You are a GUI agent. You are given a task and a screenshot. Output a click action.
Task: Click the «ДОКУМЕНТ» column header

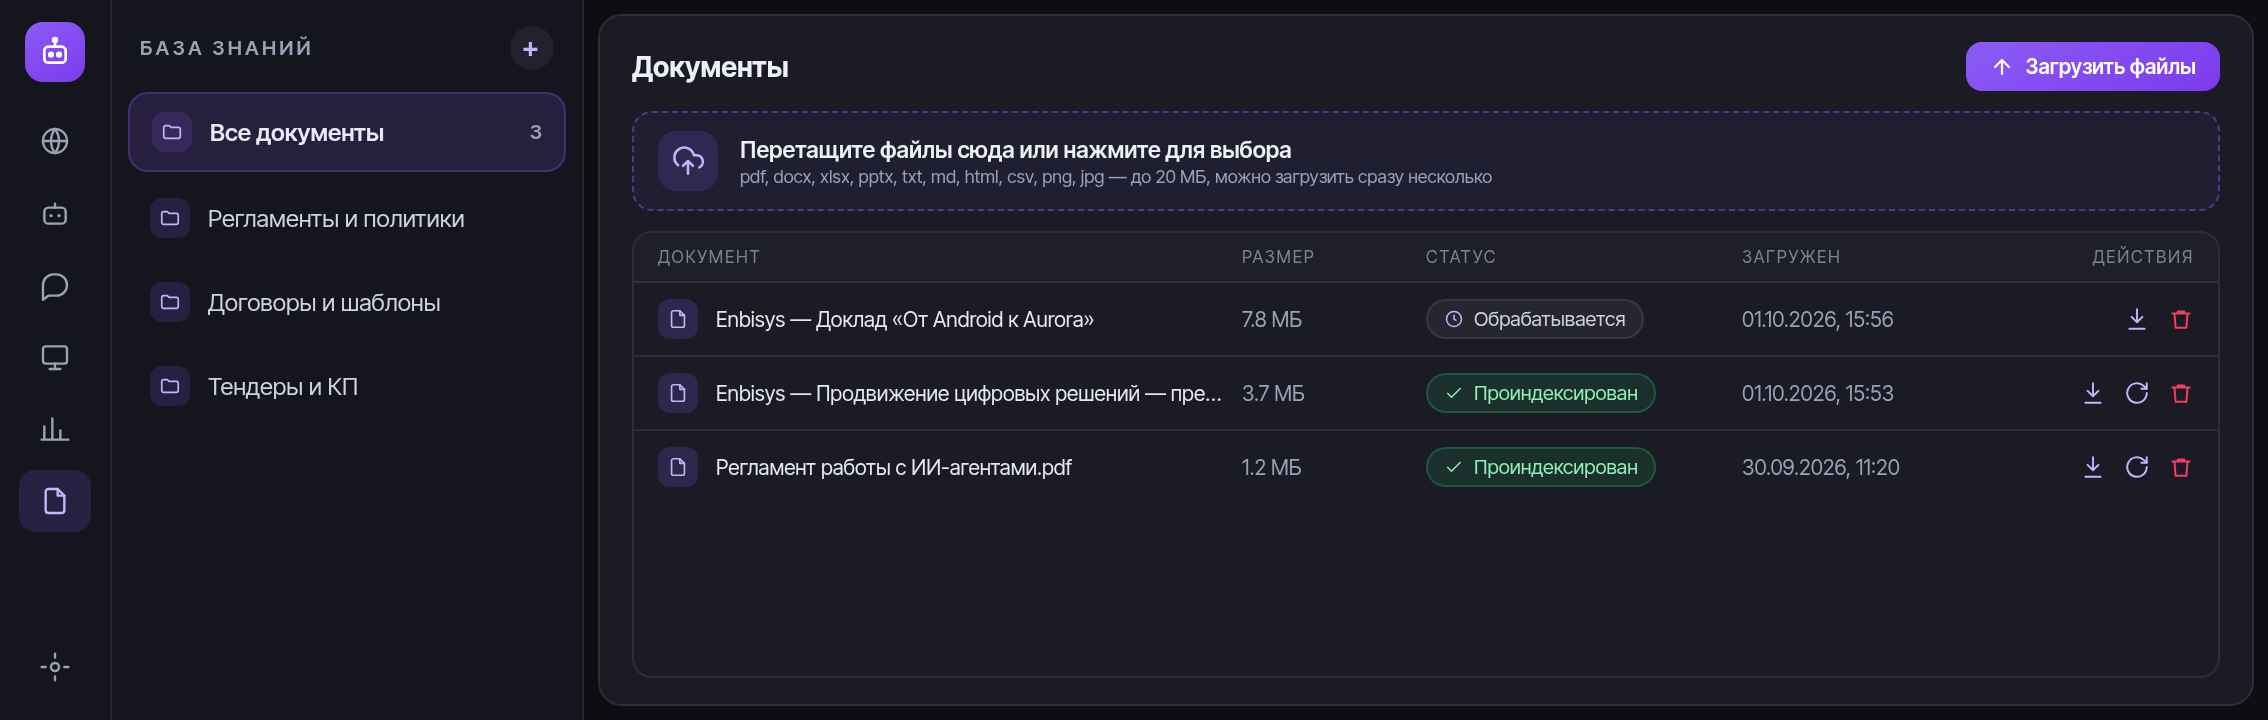pyautogui.click(x=709, y=257)
